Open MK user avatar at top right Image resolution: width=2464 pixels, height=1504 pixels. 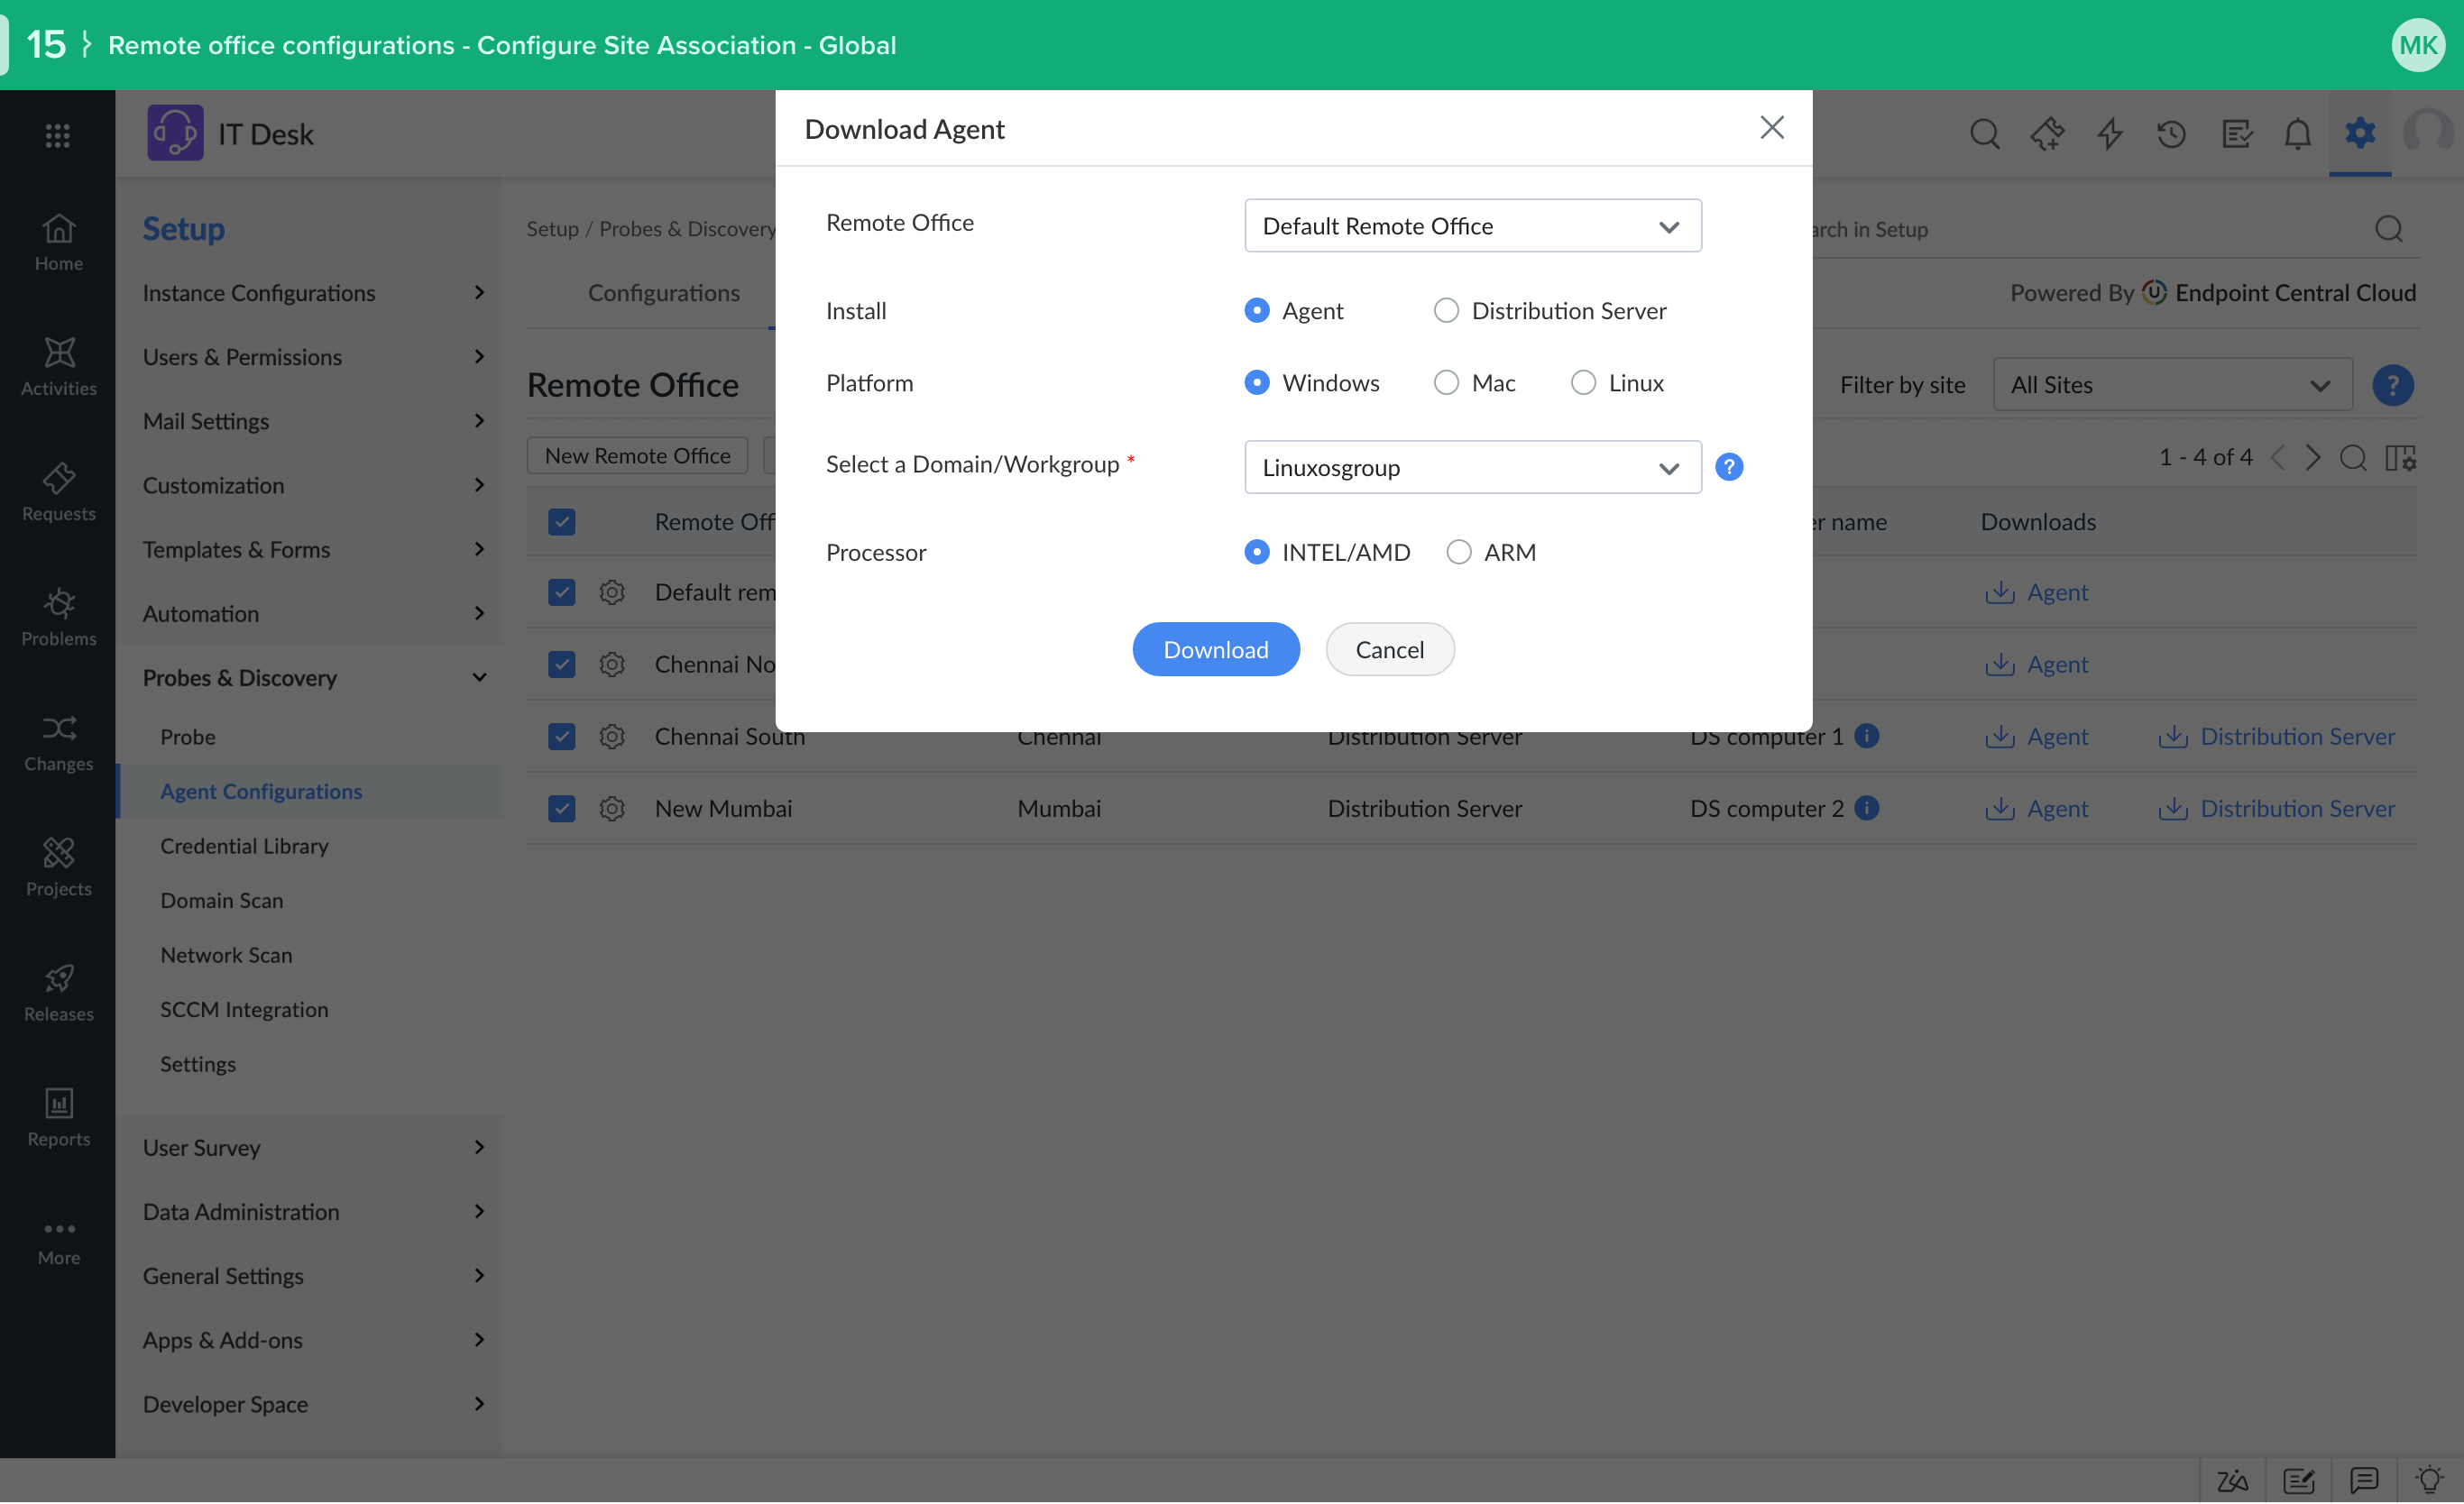tap(2418, 45)
